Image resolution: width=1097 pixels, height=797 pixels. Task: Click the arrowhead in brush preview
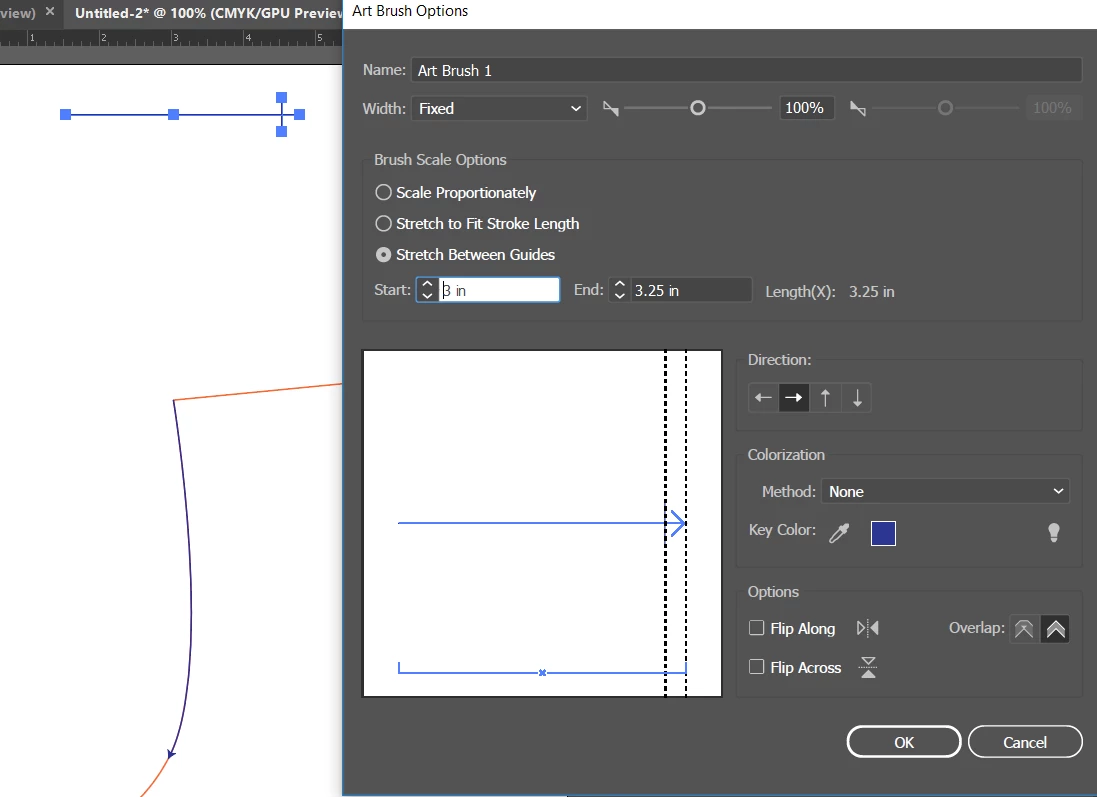point(677,523)
